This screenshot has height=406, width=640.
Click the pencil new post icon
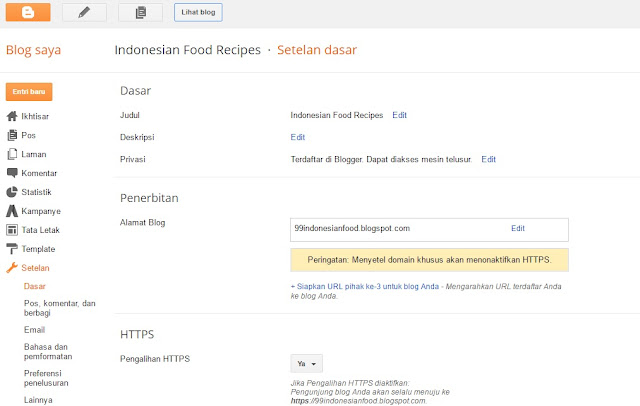point(84,12)
